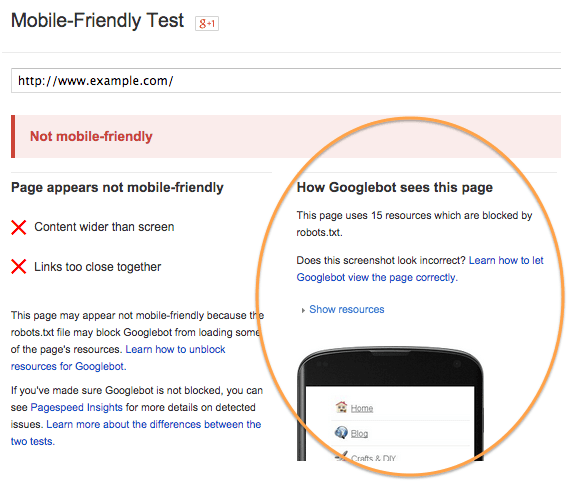Click the Show resources link text
This screenshot has height=481, width=579.
point(346,309)
